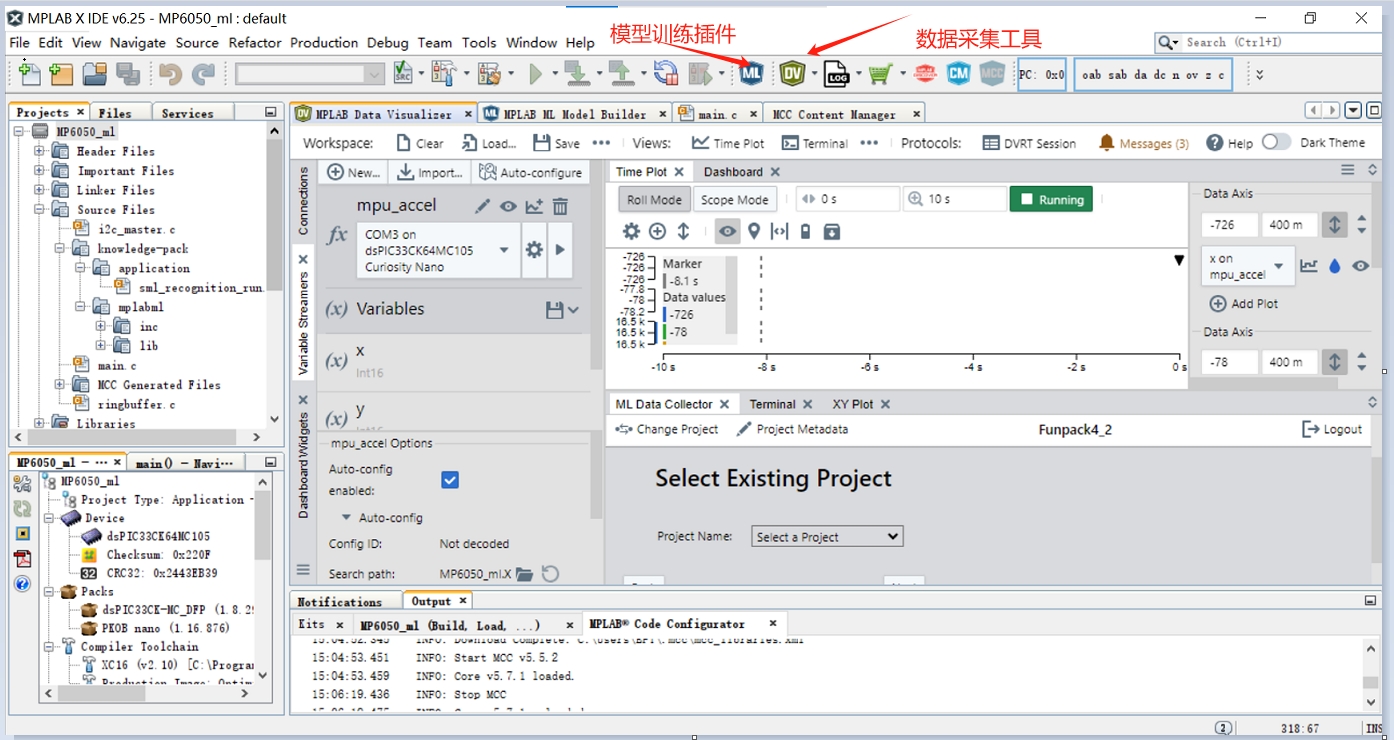Viewport: 1394px width, 740px height.
Task: Collapse the knowledge-pack folder node
Action: [59, 249]
